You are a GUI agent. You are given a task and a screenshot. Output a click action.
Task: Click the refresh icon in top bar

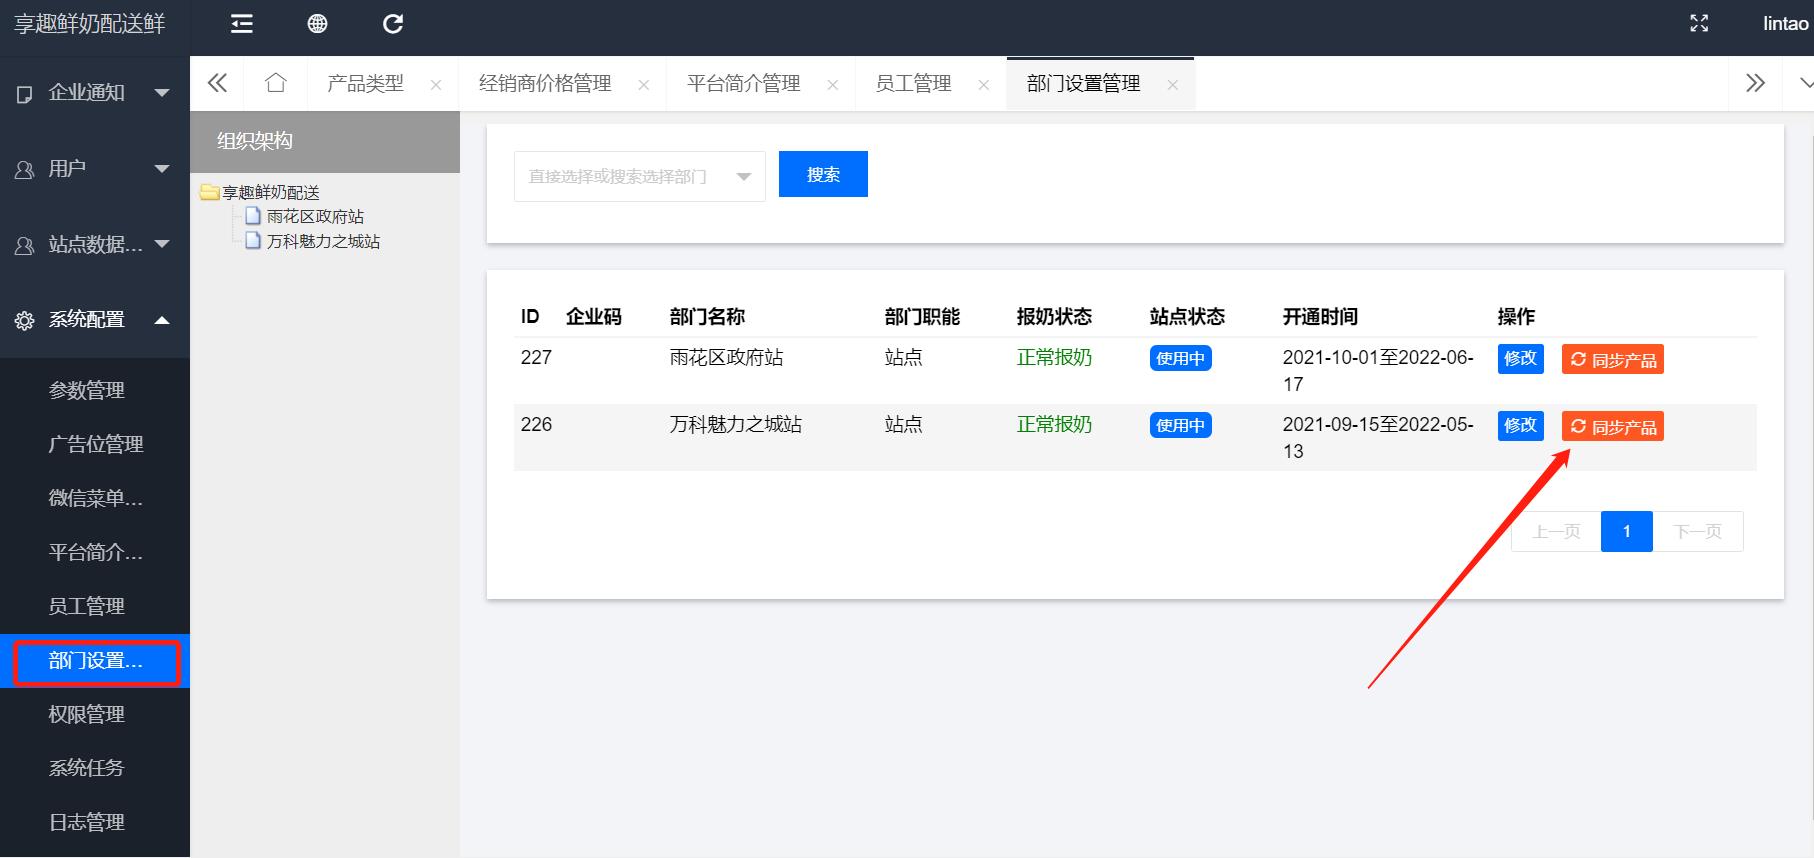coord(393,24)
